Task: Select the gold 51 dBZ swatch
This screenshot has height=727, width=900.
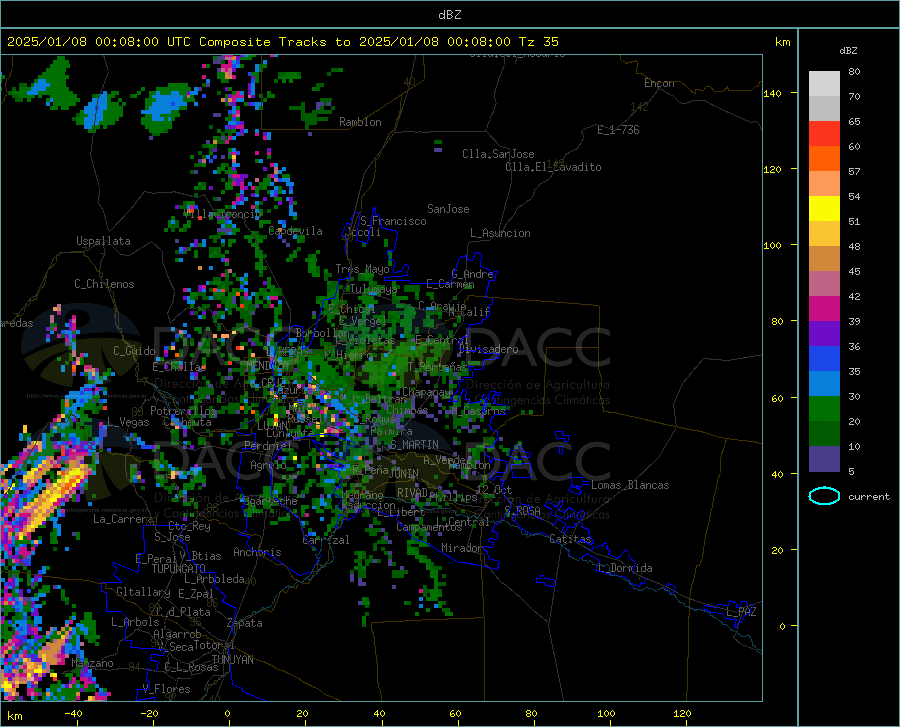Action: pyautogui.click(x=824, y=234)
